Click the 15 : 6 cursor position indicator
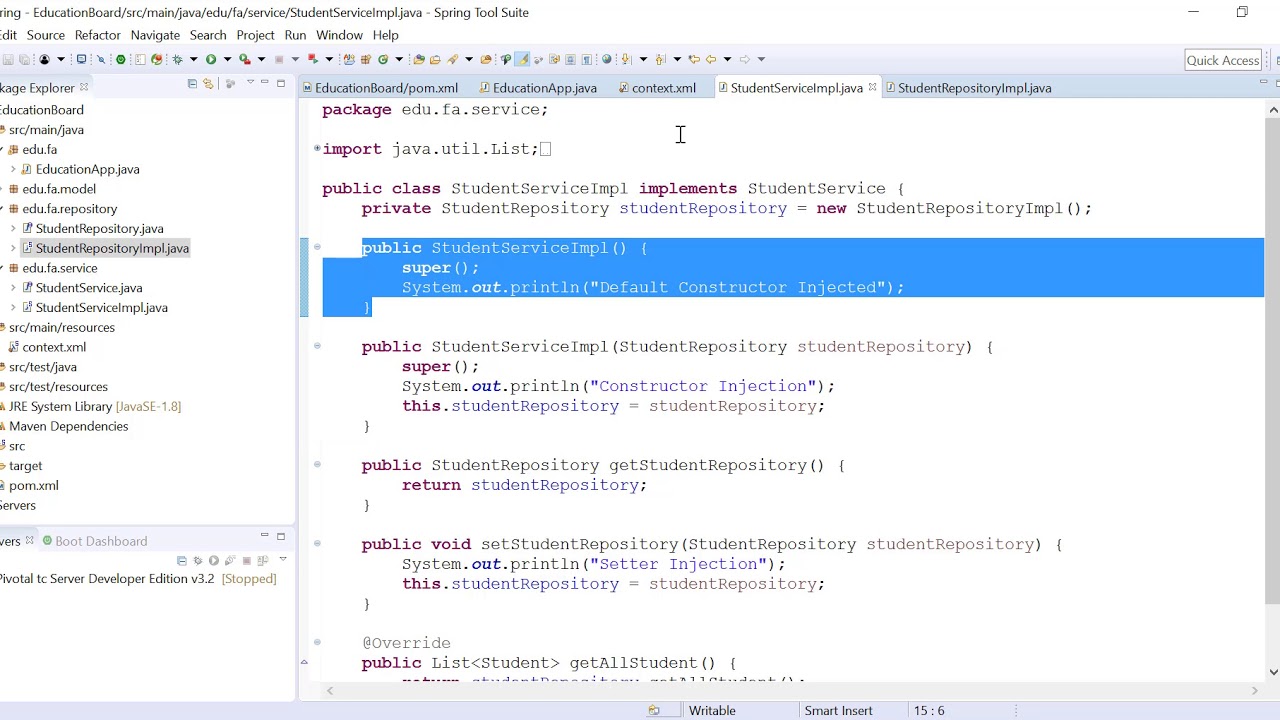The width and height of the screenshot is (1280, 720). (x=928, y=710)
